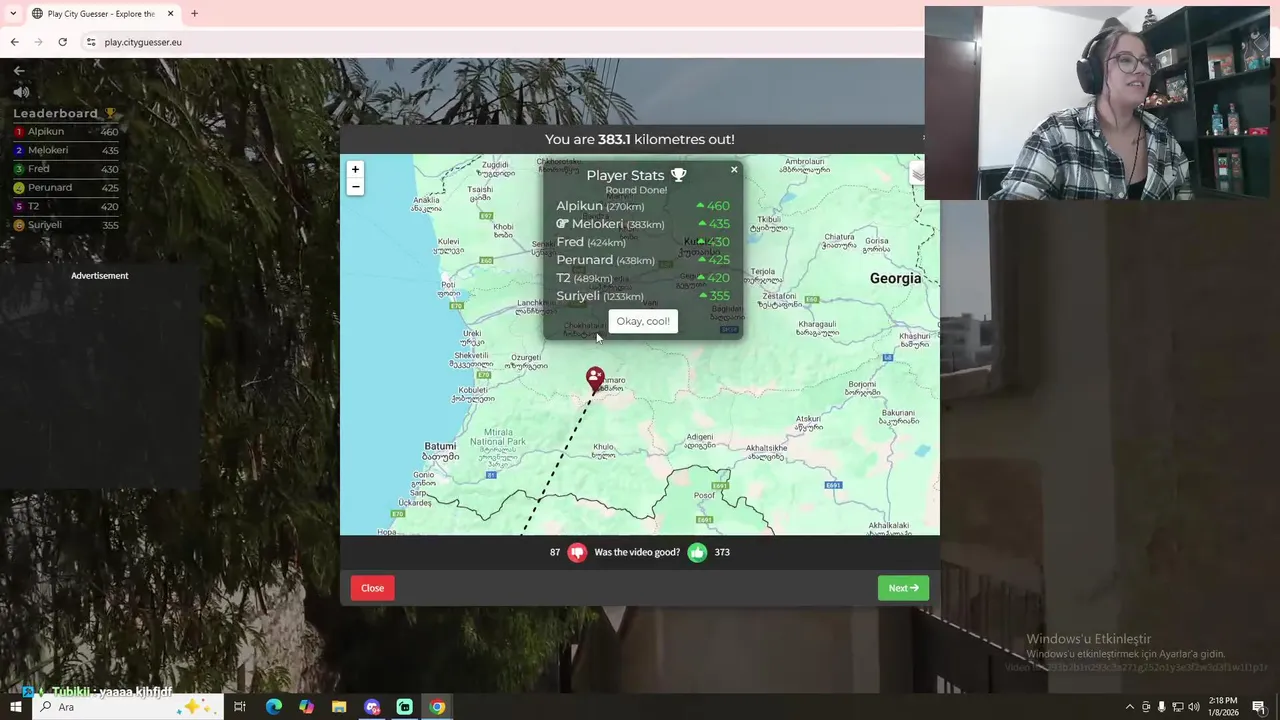Open the Windows Start menu
1280x720 pixels.
[x=15, y=707]
